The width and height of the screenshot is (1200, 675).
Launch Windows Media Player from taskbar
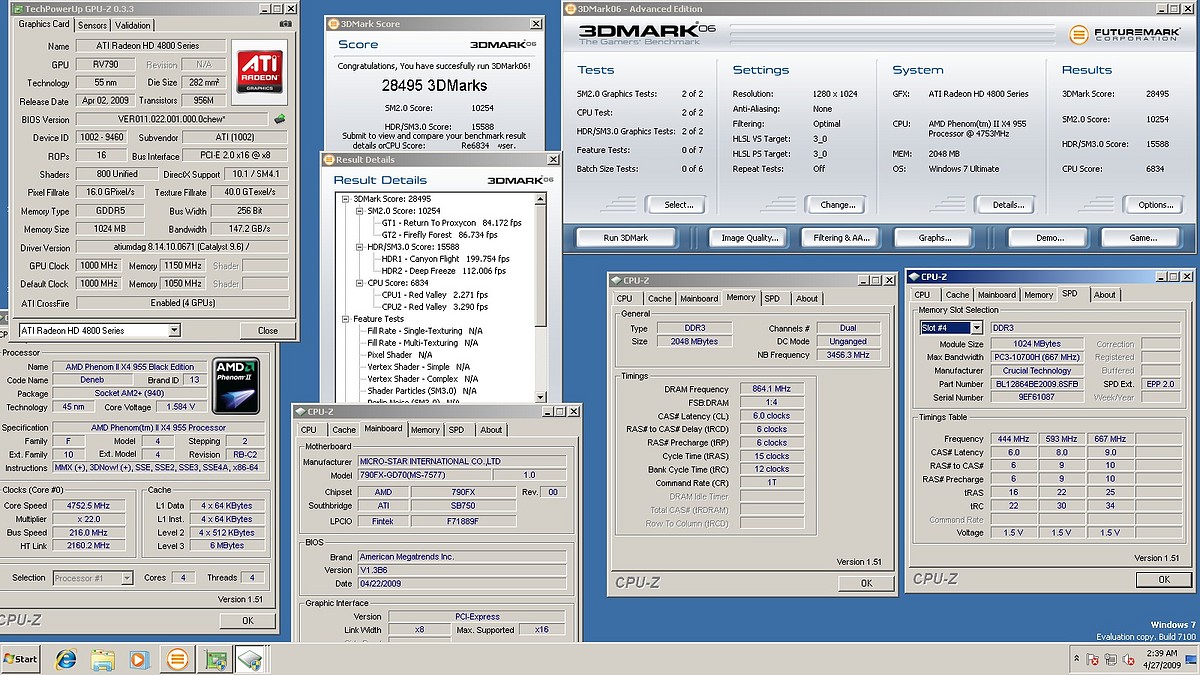click(139, 659)
